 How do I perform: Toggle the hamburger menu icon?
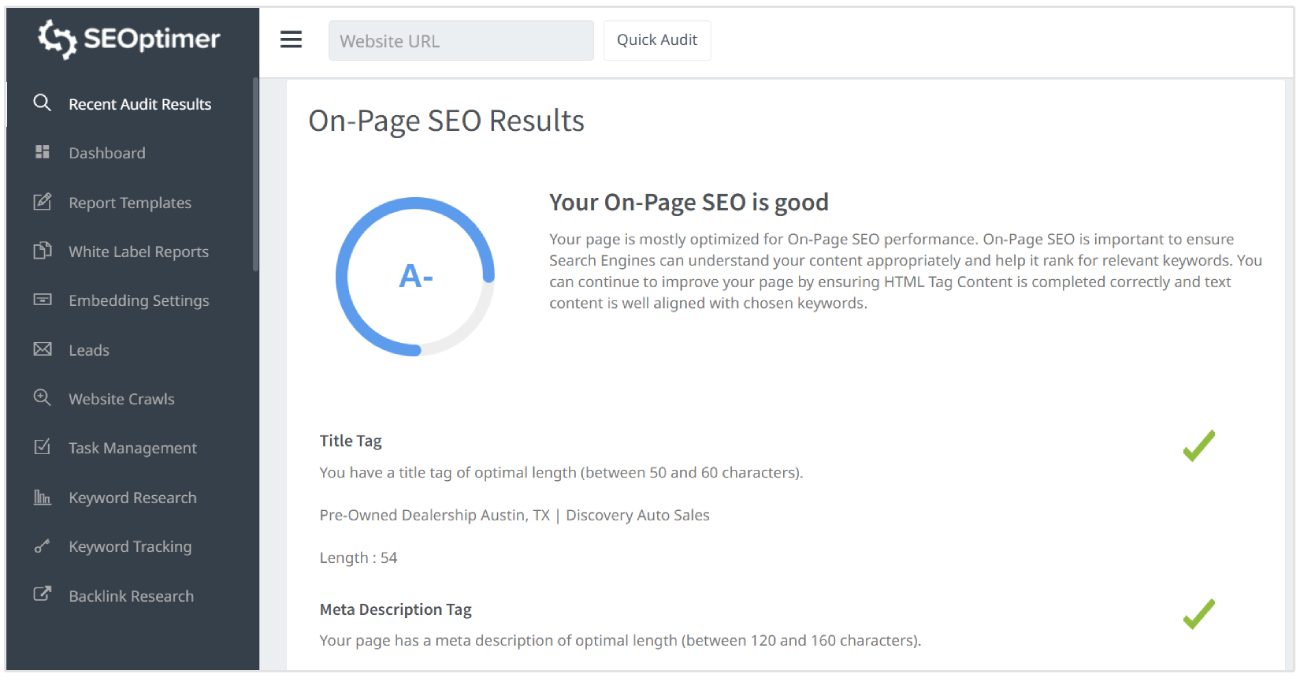[291, 40]
